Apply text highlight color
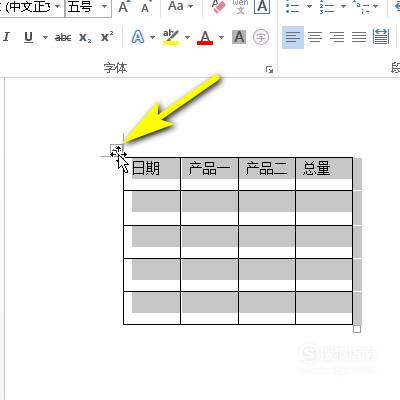400x400 pixels. (171, 37)
